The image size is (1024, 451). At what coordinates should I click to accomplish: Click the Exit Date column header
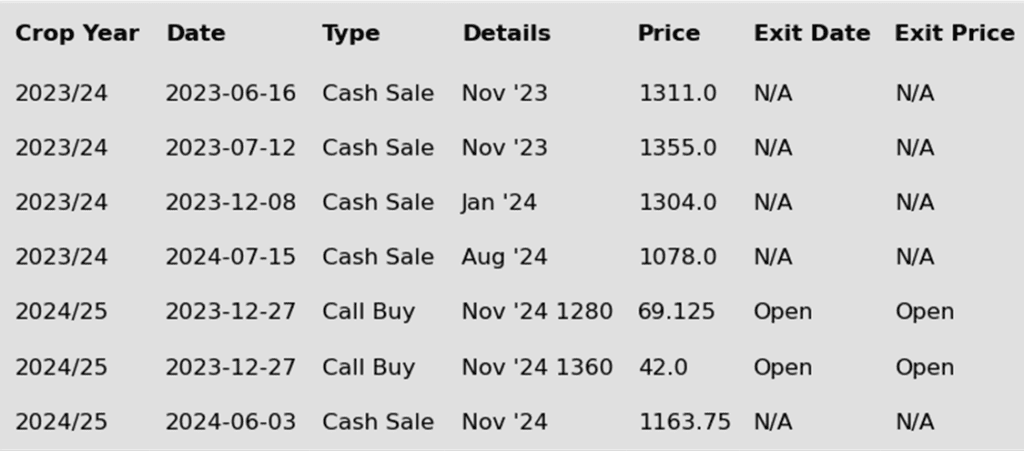[x=812, y=33]
